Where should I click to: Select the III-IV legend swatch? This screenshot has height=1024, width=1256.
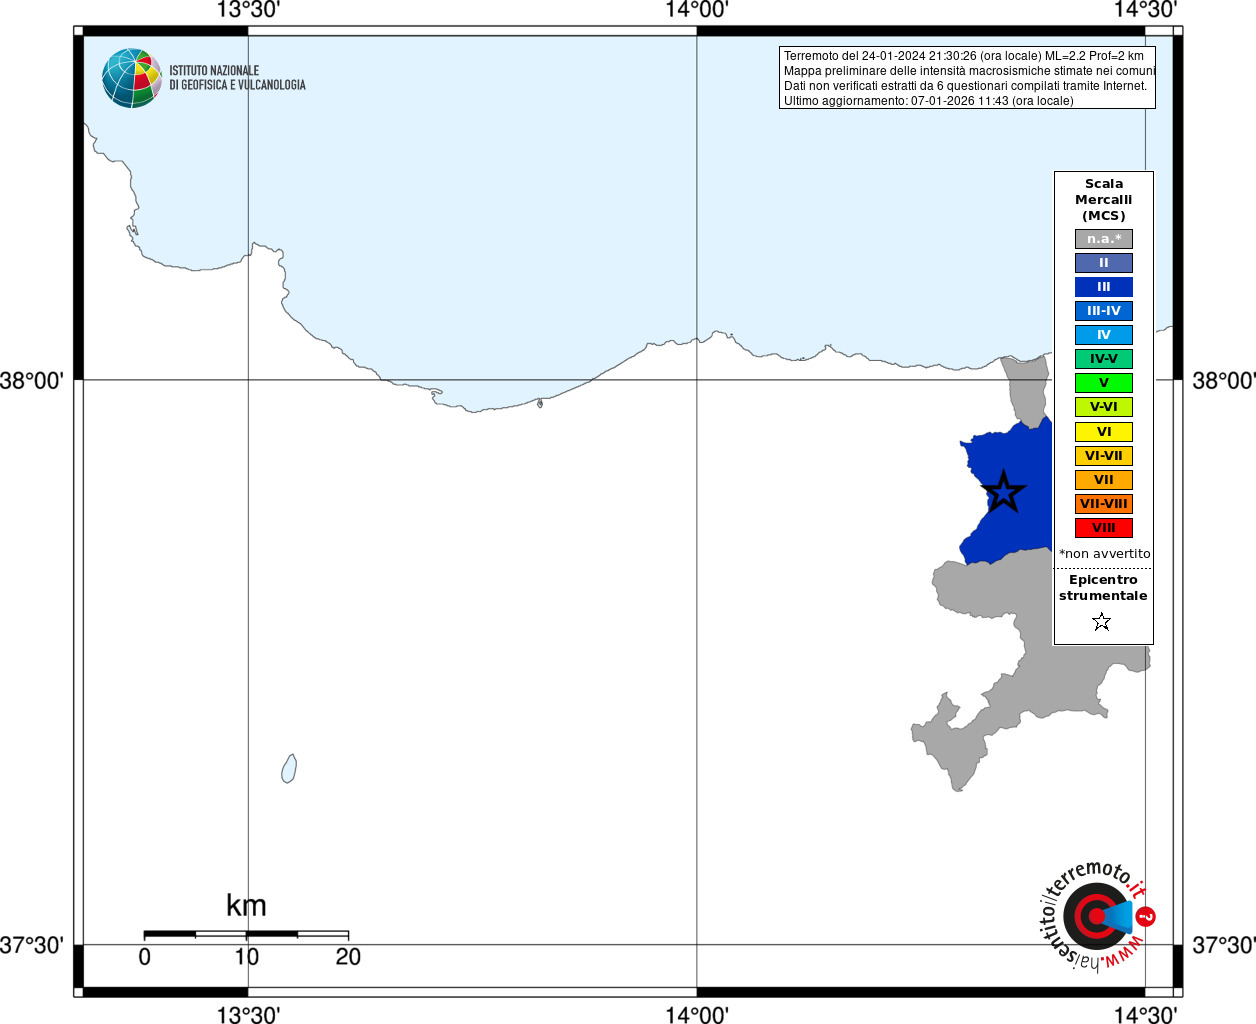click(x=1104, y=311)
